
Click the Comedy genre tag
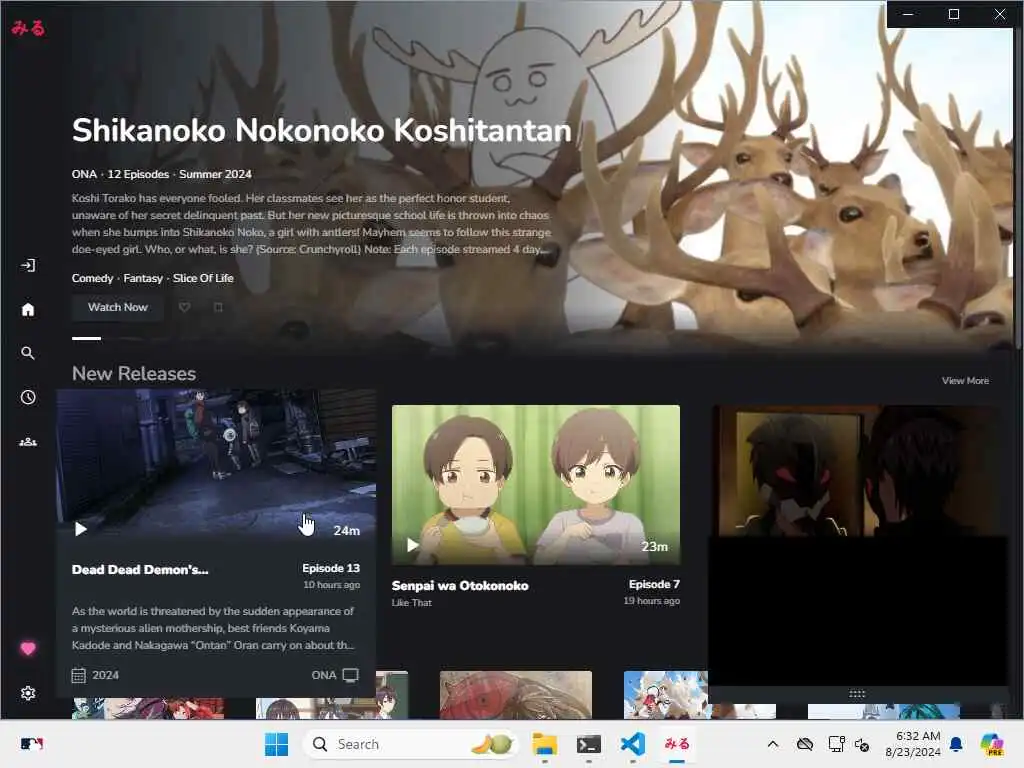click(92, 278)
